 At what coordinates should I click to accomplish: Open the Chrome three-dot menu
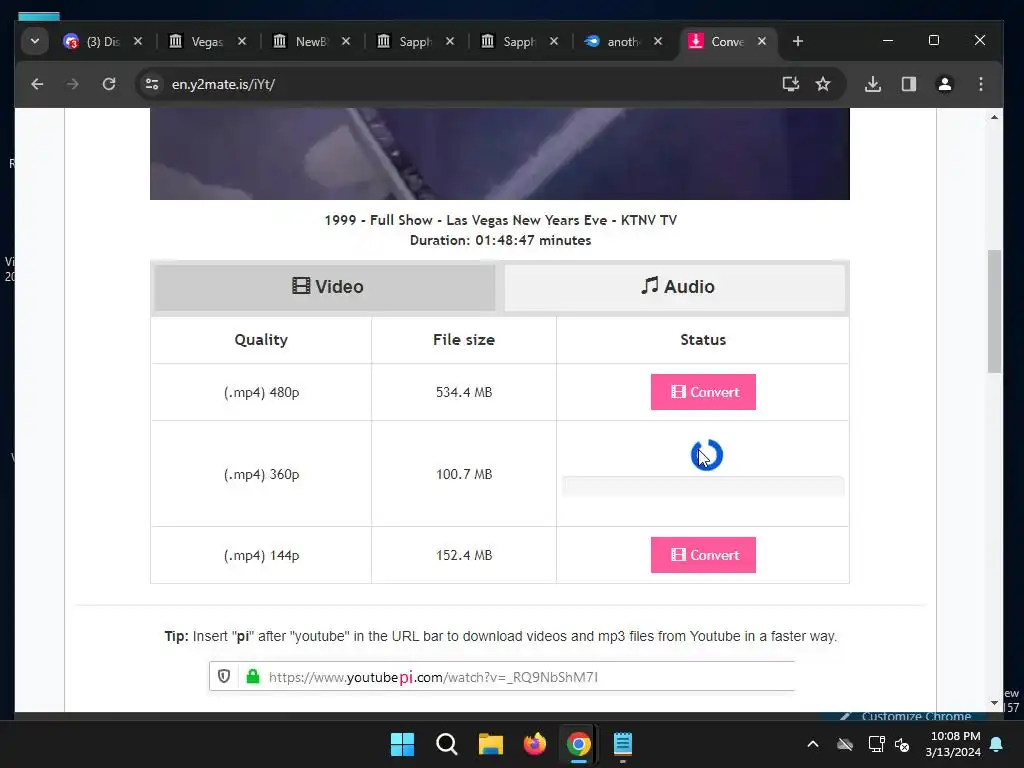pyautogui.click(x=980, y=84)
